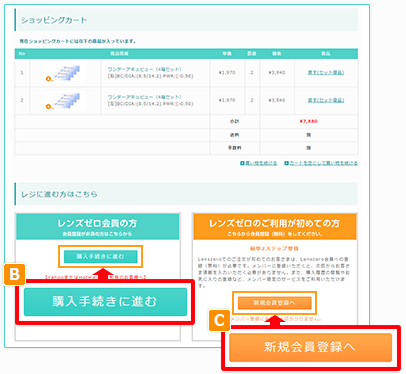Click the non-enlarged 新規会員登録へ button in first-time panel
The width and height of the screenshot is (406, 374).
[x=274, y=303]
